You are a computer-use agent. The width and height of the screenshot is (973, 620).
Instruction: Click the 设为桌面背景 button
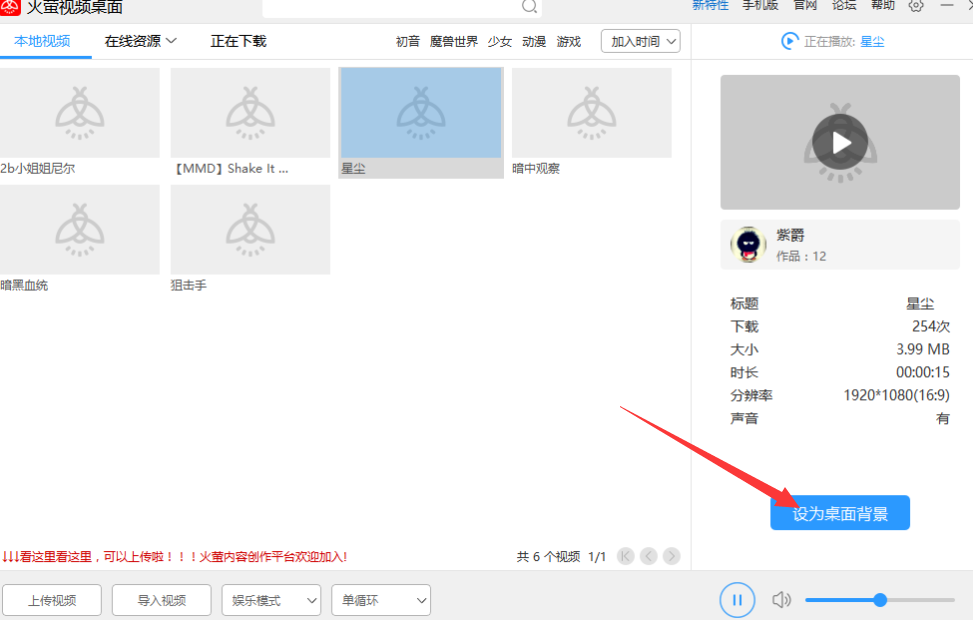coord(840,513)
